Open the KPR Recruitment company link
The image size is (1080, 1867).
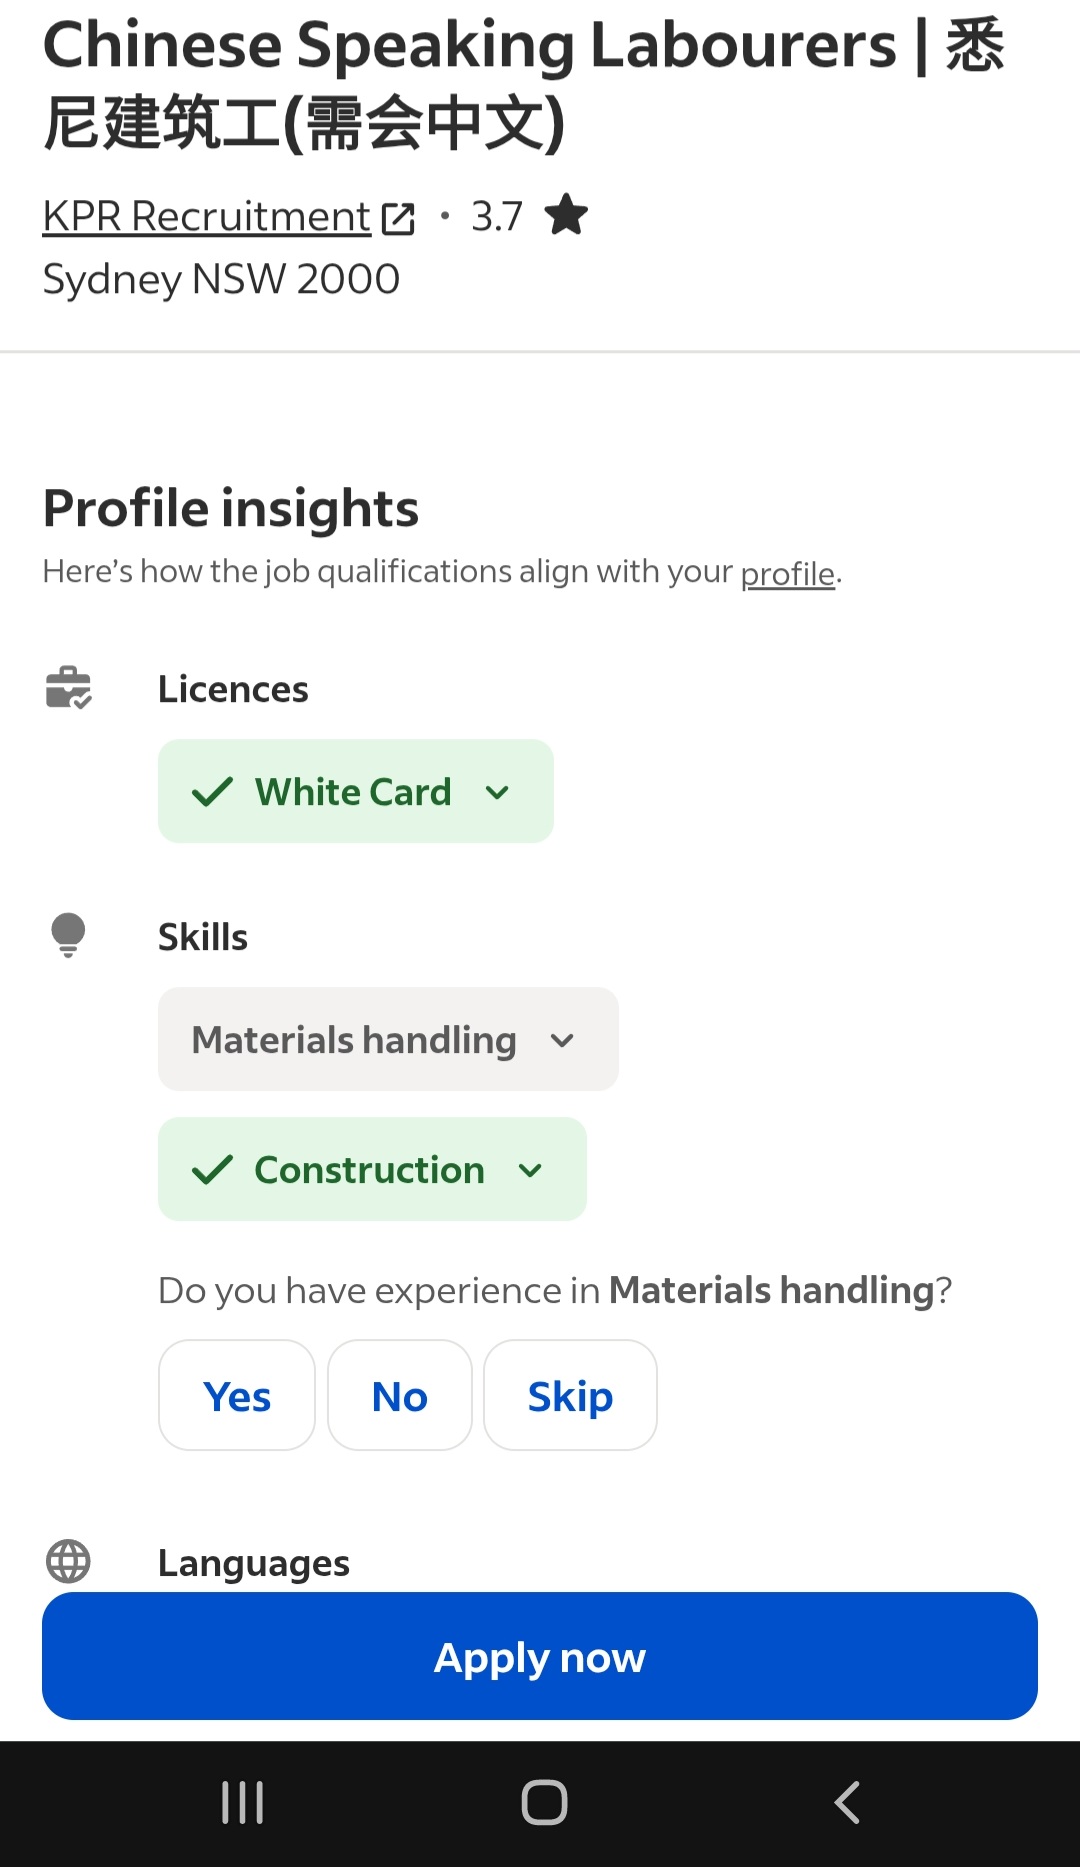(206, 216)
